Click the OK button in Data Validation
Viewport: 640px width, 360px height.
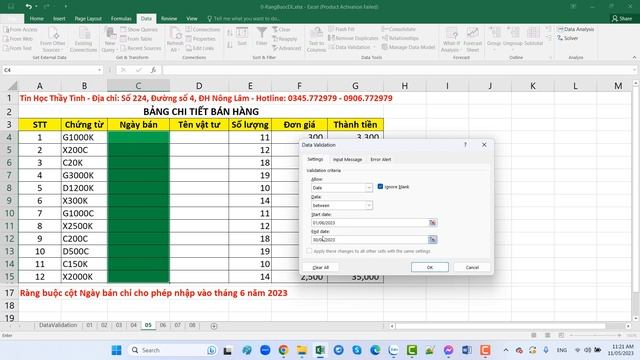[x=429, y=267]
